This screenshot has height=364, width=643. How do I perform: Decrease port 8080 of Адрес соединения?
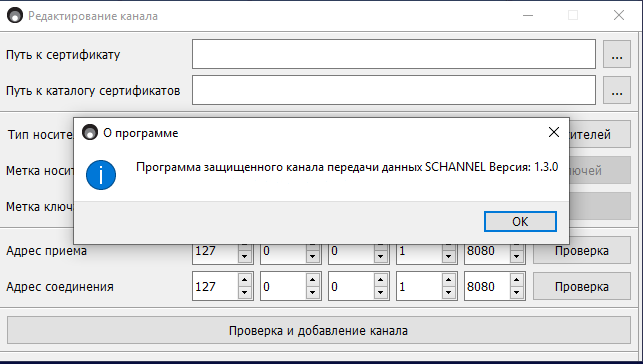coord(517,293)
